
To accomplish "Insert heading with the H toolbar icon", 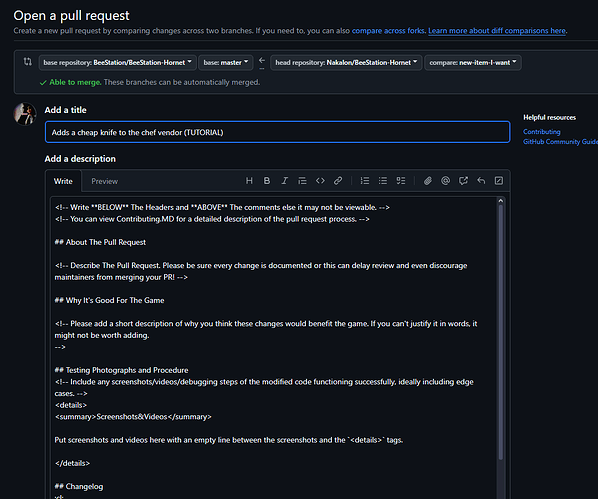I will coord(249,181).
